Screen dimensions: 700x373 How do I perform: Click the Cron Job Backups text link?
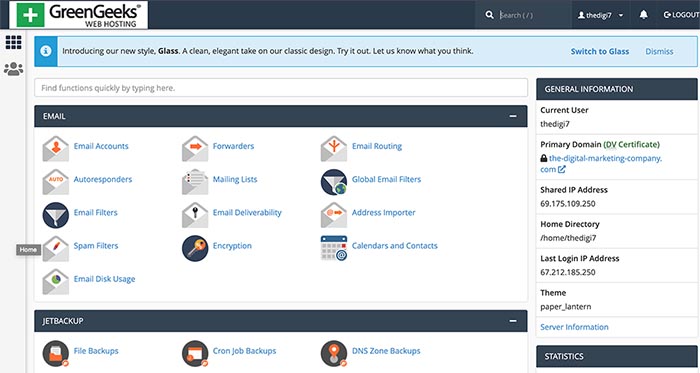click(244, 351)
